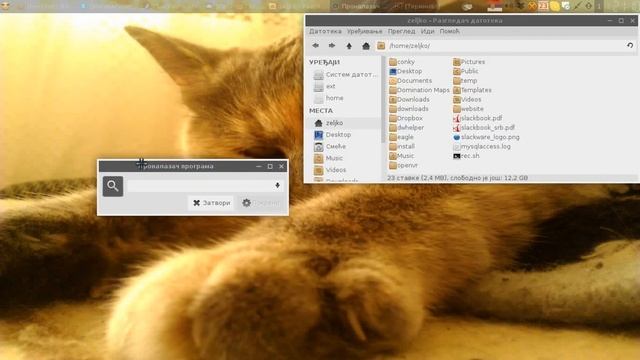
Task: Open the conky folder
Action: [402, 62]
